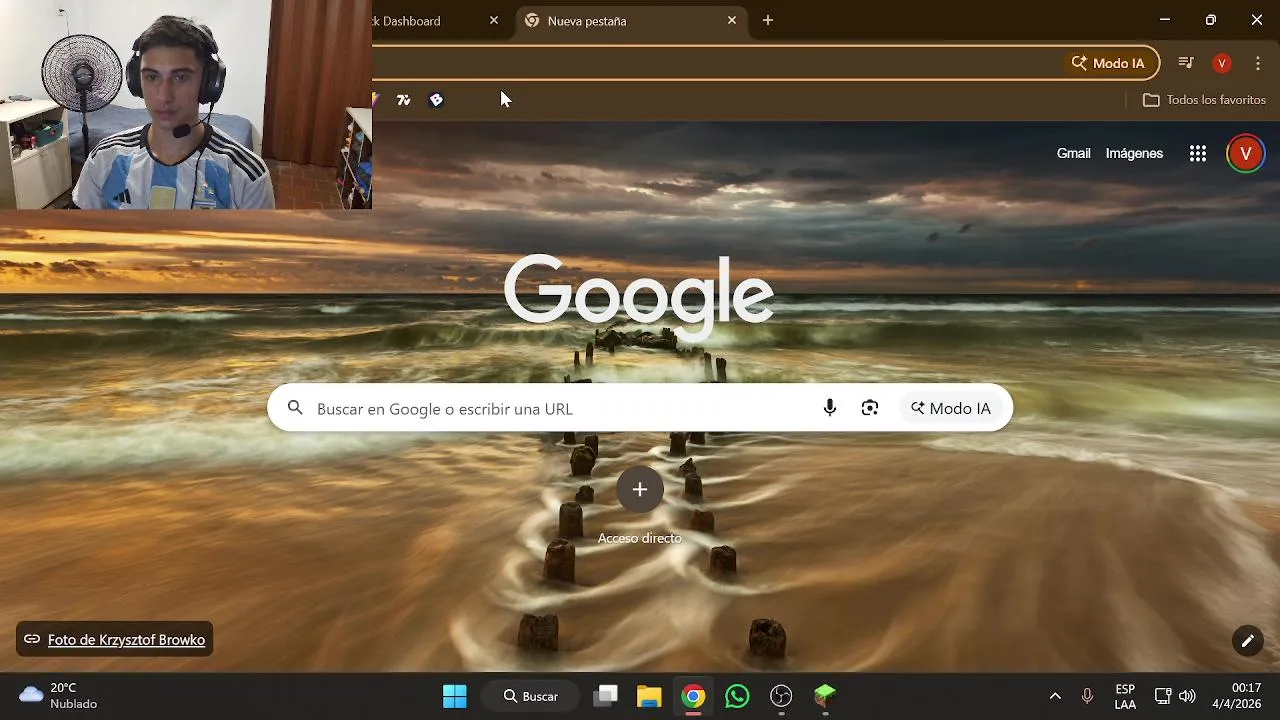Search by image with Lens icon
Viewport: 1280px width, 720px height.
(870, 408)
